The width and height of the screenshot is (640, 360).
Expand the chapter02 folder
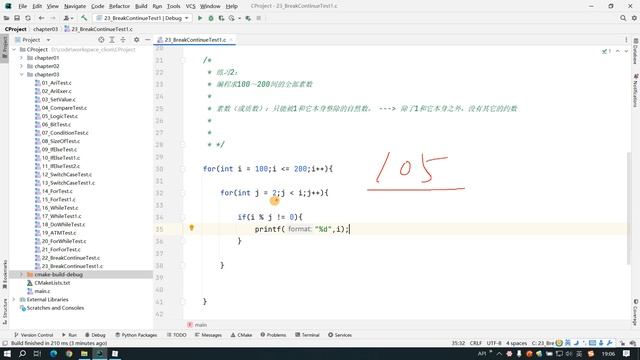coord(22,66)
